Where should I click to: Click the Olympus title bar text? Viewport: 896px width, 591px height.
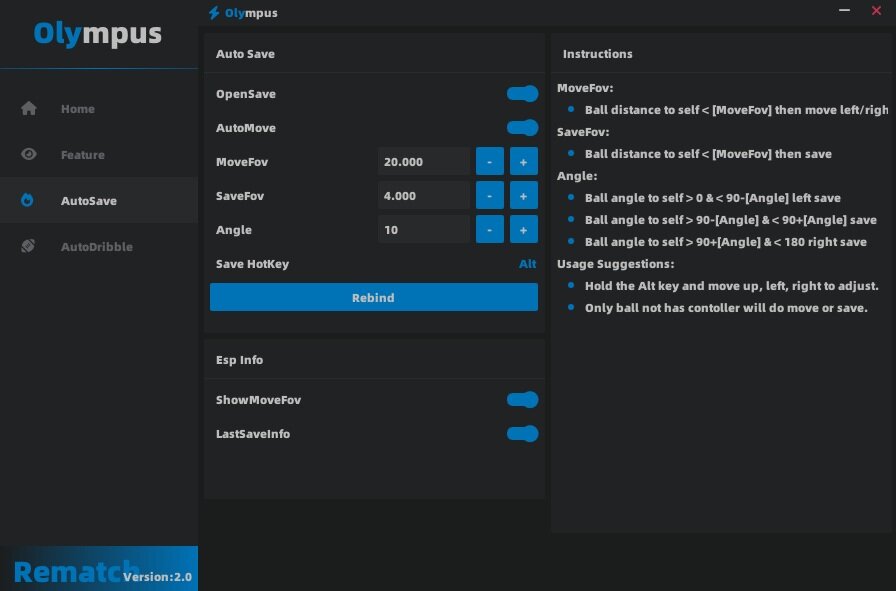pos(251,13)
